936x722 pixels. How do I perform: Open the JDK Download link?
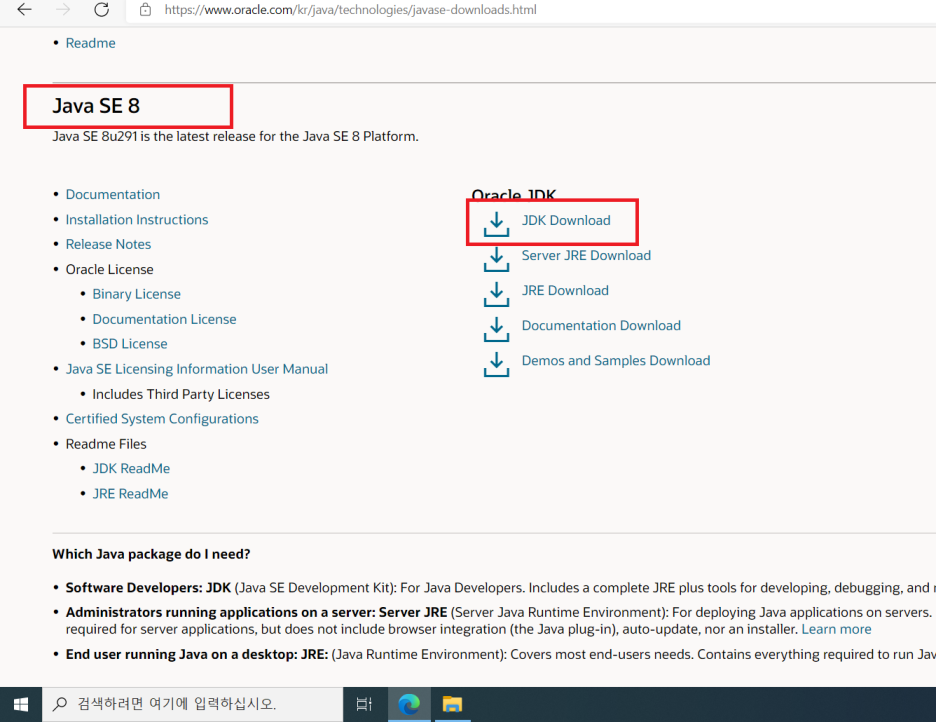(566, 220)
